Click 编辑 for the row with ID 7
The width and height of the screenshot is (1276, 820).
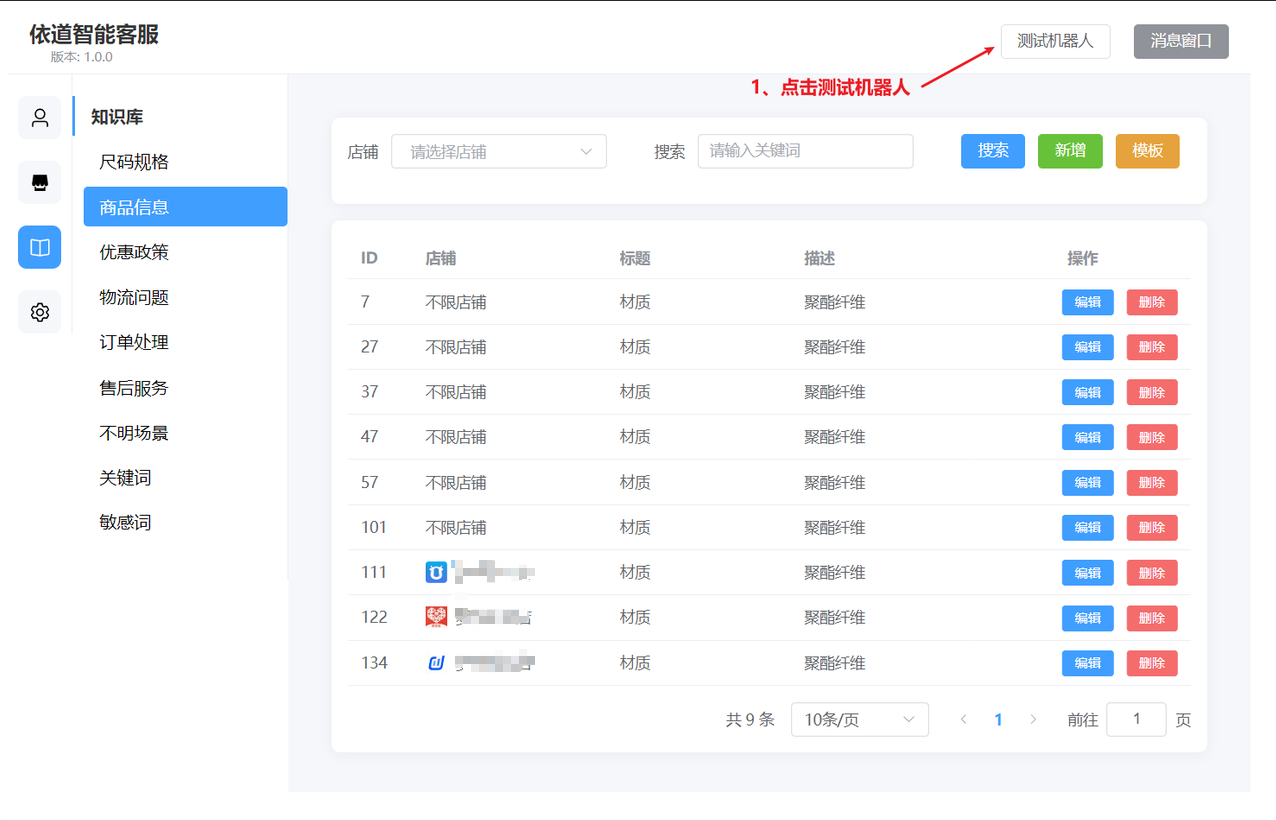[x=1087, y=302]
